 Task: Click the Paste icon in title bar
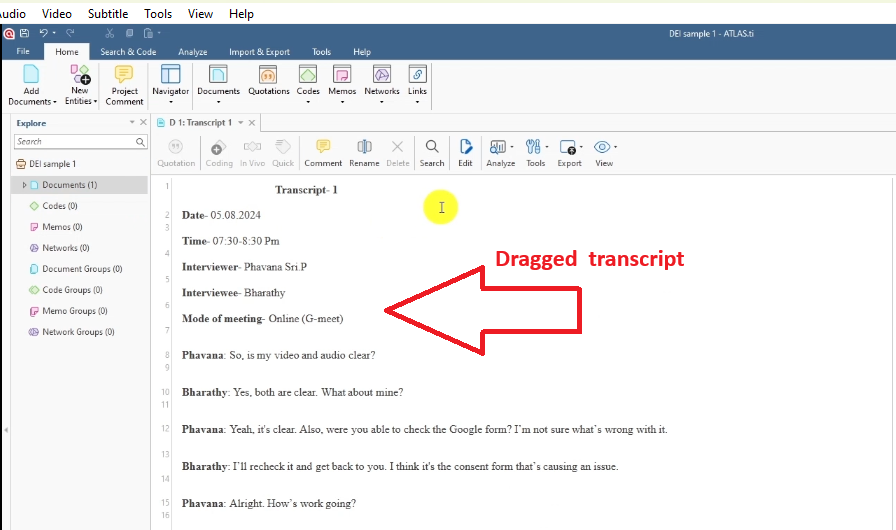148,33
